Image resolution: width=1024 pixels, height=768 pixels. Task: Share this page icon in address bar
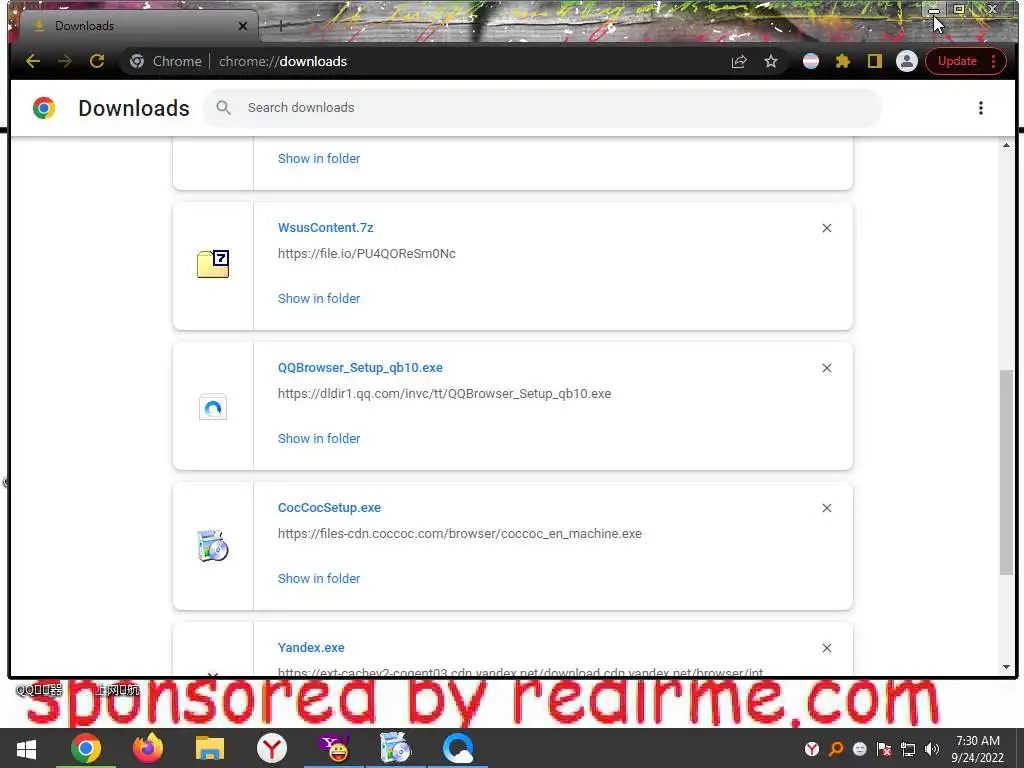point(739,61)
